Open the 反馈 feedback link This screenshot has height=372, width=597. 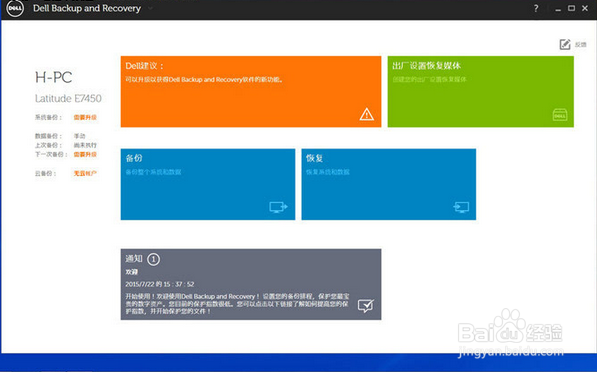(581, 45)
